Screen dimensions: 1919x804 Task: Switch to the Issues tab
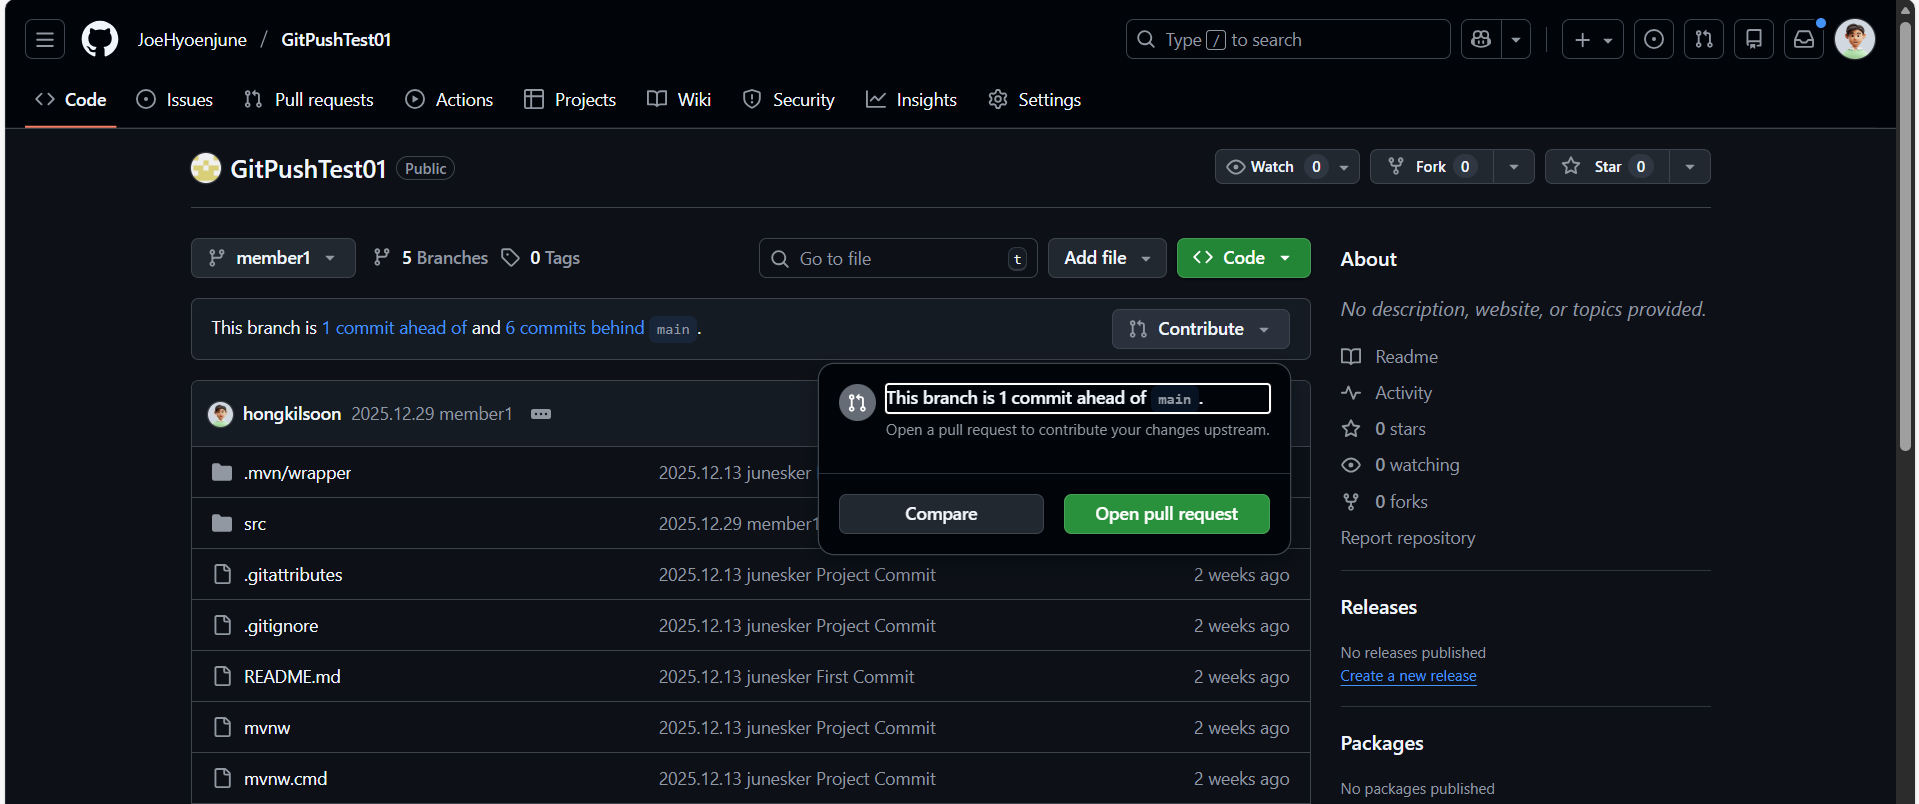pyautogui.click(x=175, y=100)
